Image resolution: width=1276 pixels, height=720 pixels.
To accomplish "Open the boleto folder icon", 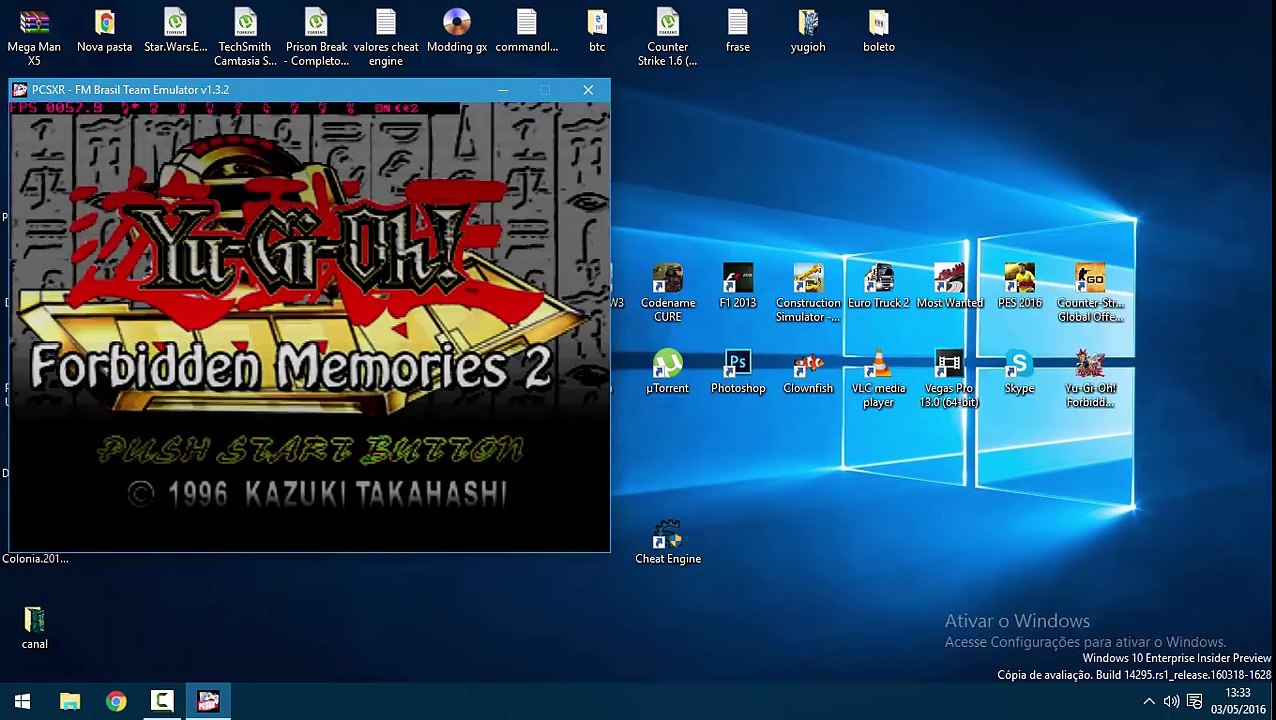I will pyautogui.click(x=878, y=22).
